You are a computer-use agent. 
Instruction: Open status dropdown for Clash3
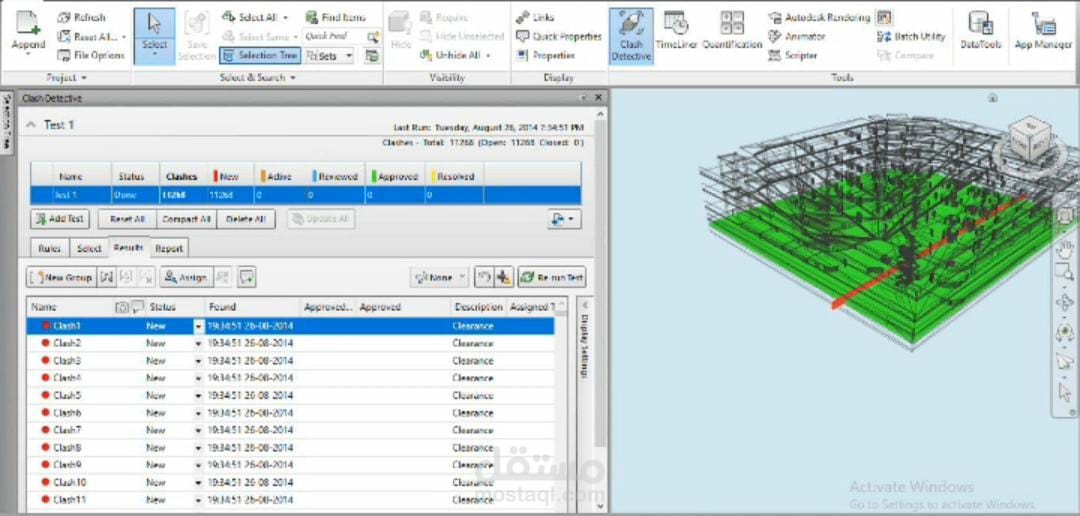click(199, 361)
